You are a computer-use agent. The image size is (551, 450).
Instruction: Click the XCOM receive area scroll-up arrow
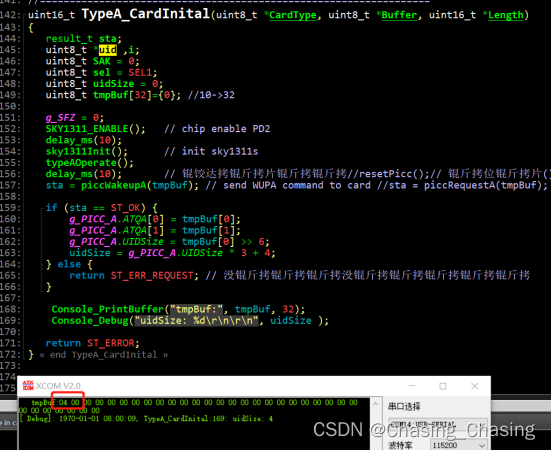click(375, 404)
